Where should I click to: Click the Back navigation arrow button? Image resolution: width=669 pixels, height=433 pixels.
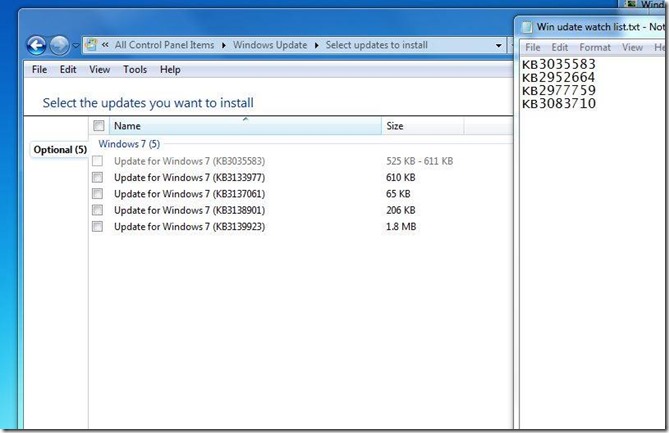pos(36,45)
